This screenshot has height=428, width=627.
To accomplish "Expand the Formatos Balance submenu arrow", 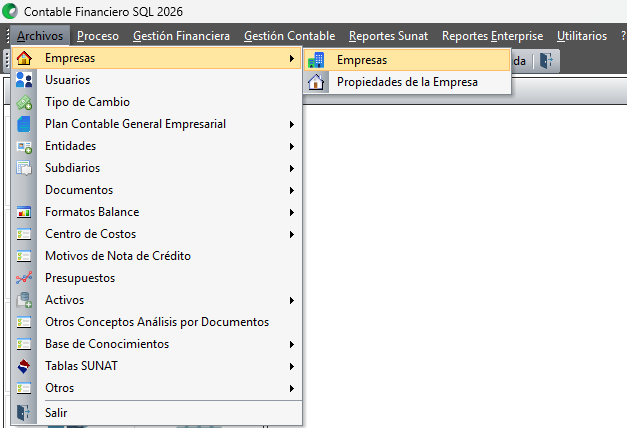I will point(292,212).
